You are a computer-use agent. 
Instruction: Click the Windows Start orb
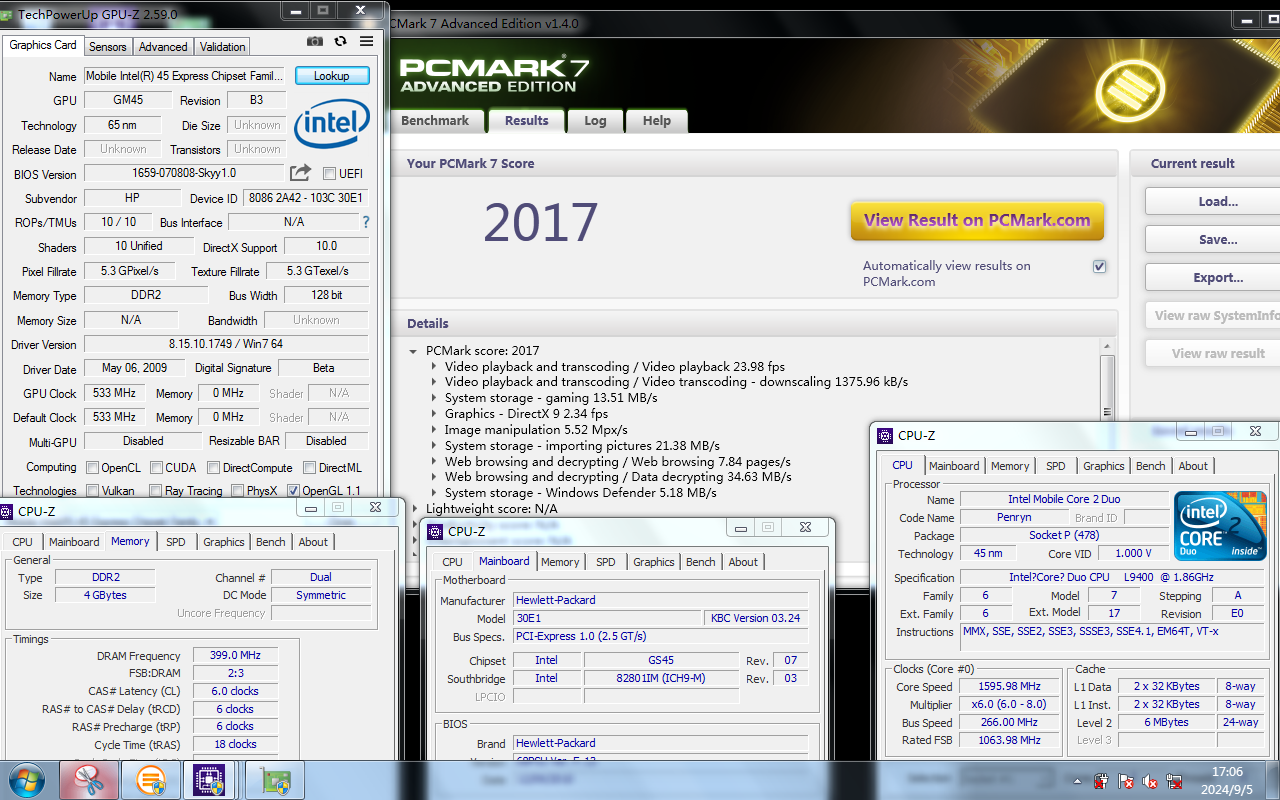pyautogui.click(x=26, y=780)
